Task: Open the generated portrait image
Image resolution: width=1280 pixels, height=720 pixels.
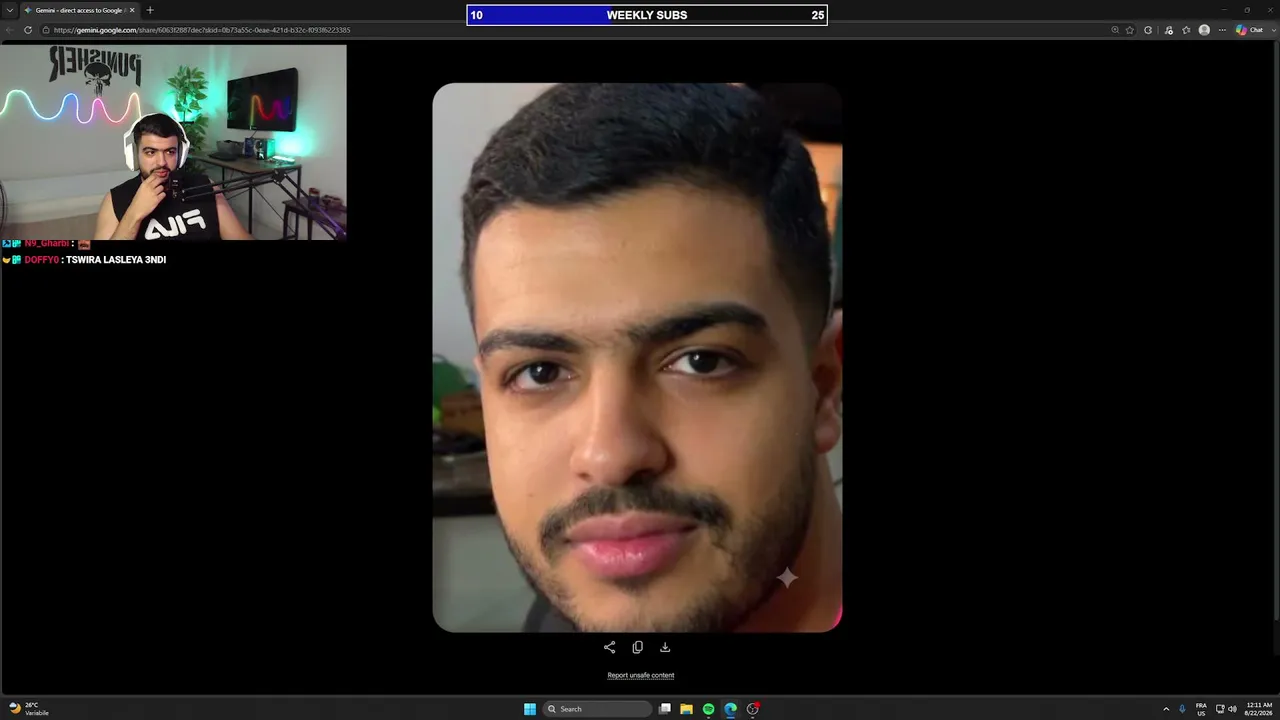Action: (x=637, y=357)
